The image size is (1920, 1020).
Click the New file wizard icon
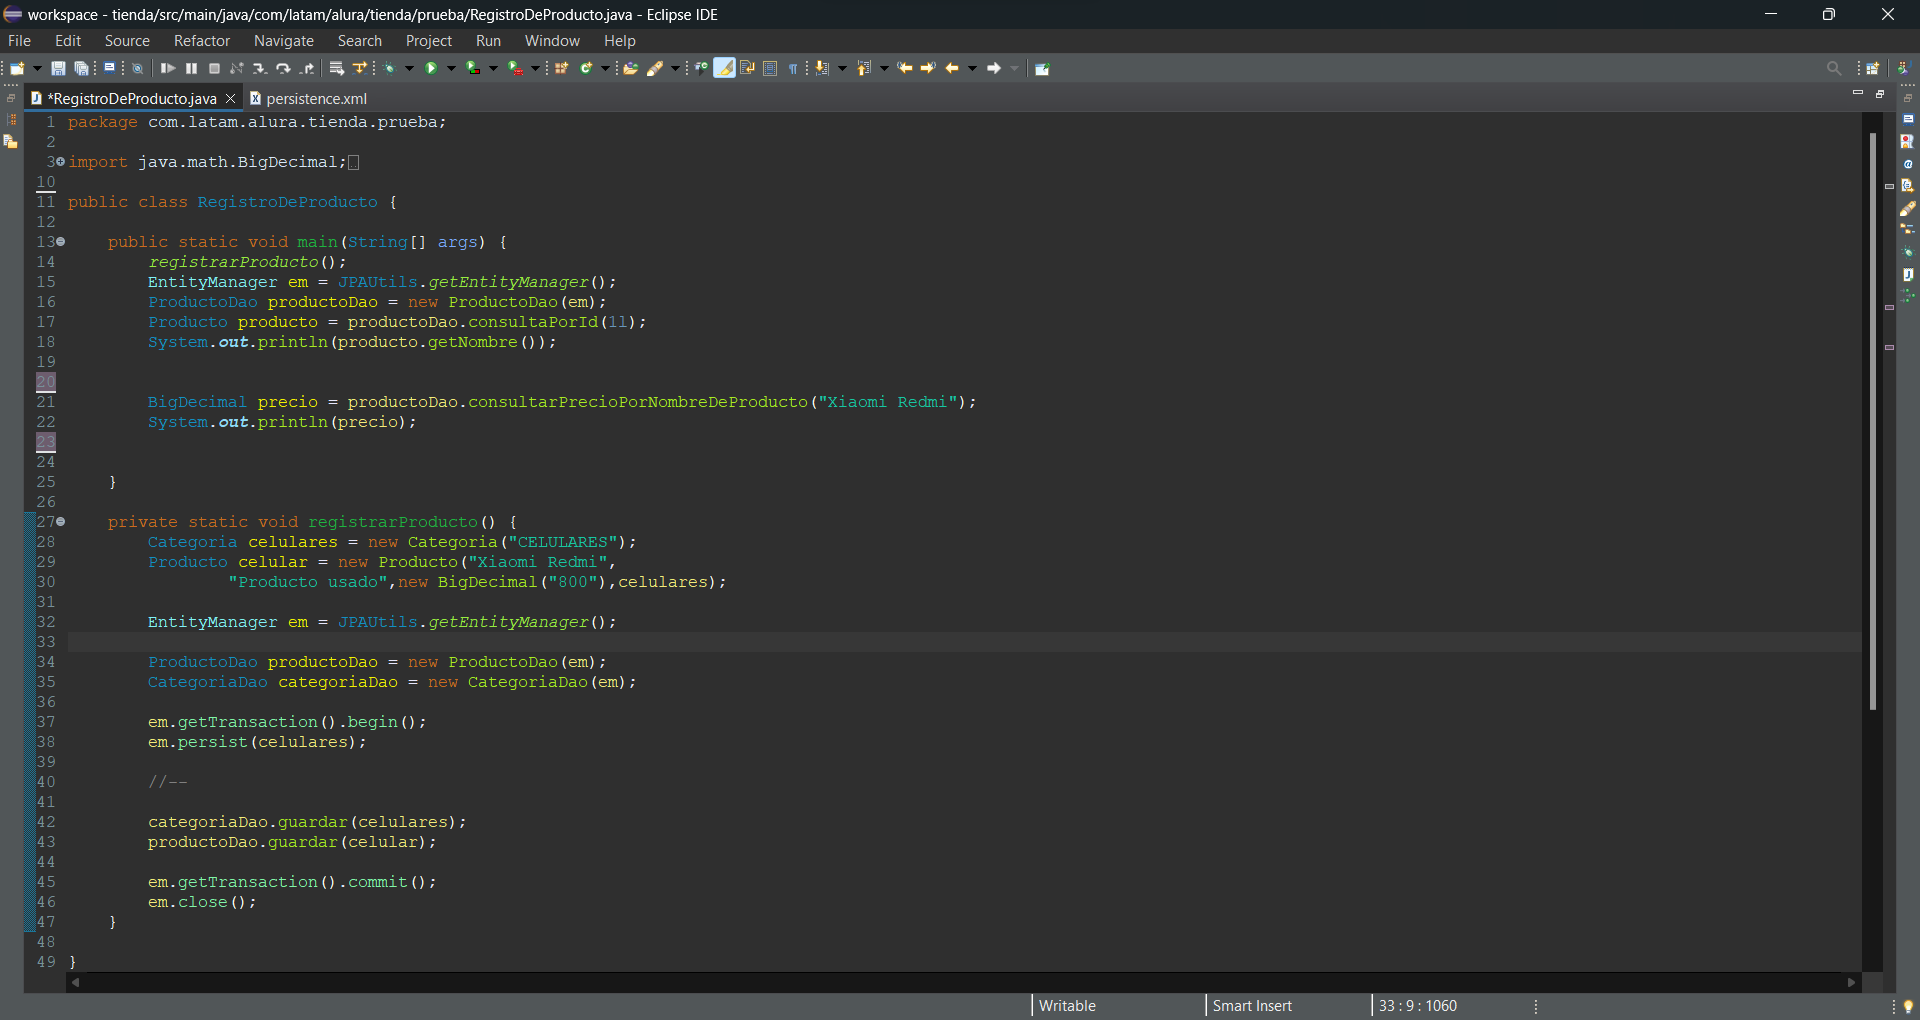click(x=17, y=68)
